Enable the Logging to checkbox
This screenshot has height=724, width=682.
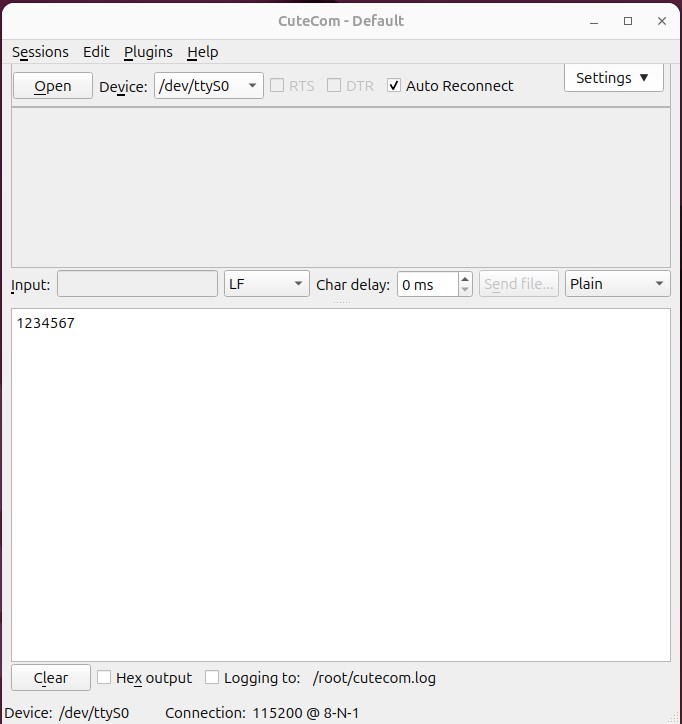click(x=253, y=678)
